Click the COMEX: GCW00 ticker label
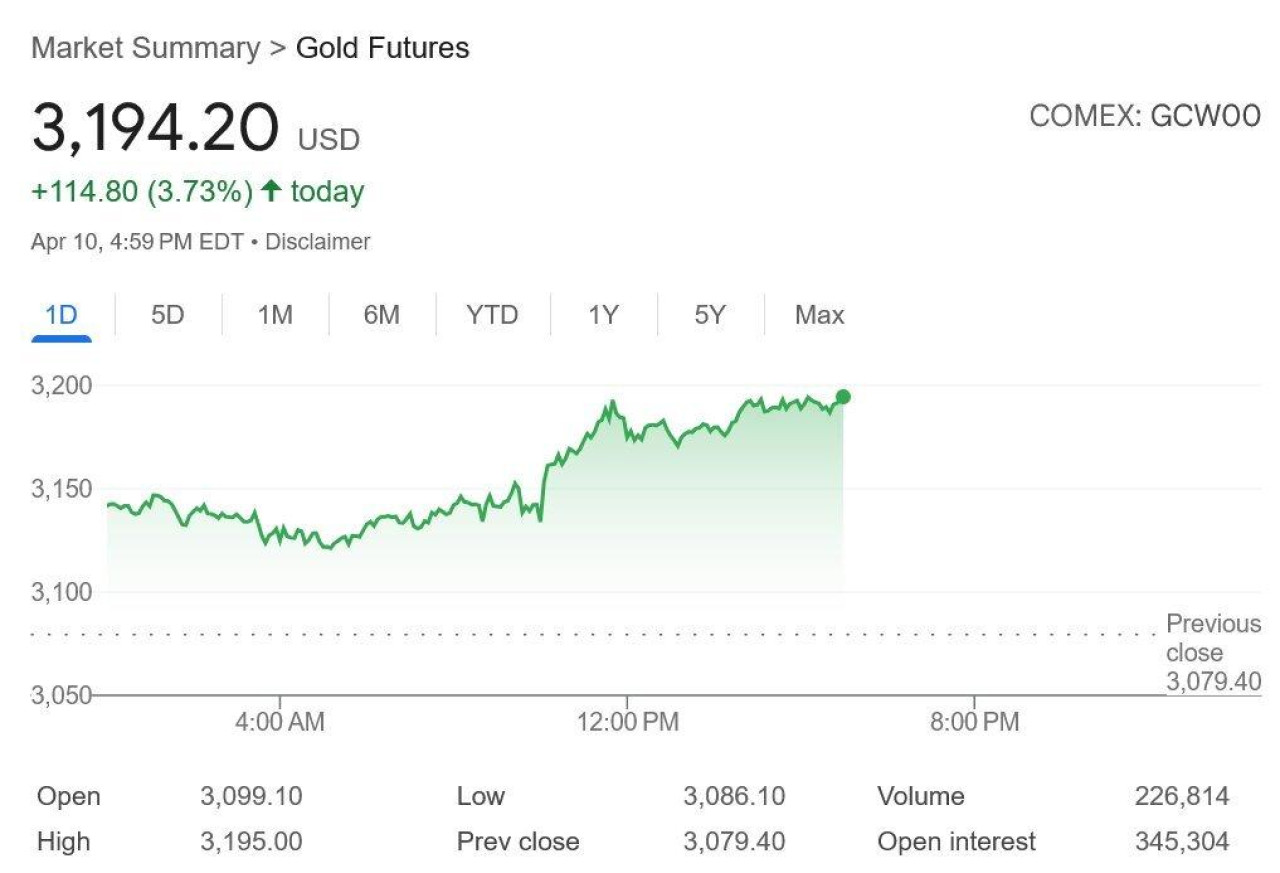The height and width of the screenshot is (873, 1280). click(x=1144, y=117)
